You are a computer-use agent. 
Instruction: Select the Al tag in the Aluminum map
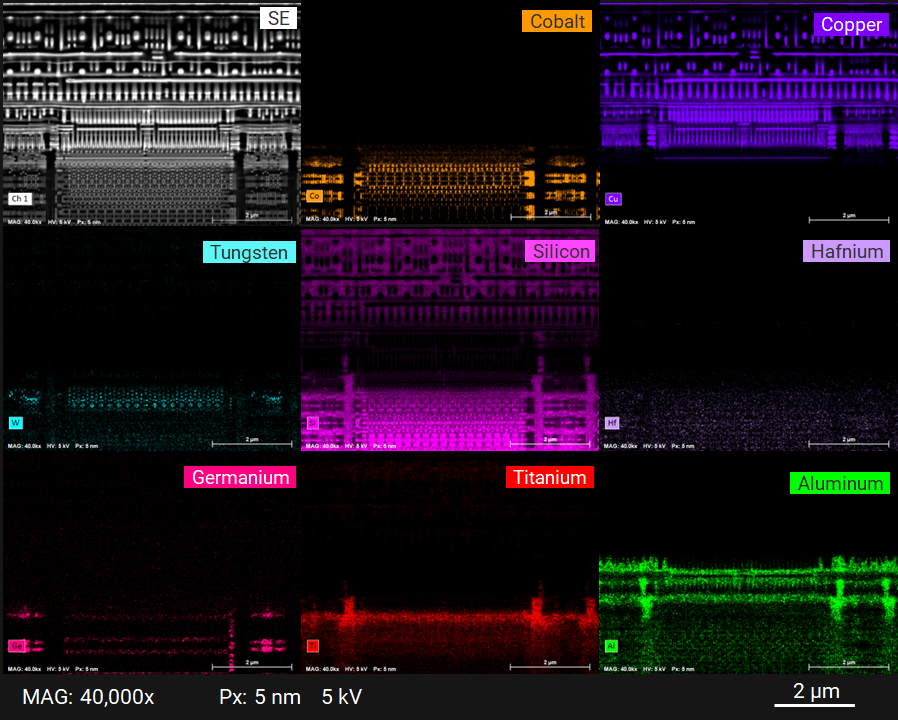611,646
